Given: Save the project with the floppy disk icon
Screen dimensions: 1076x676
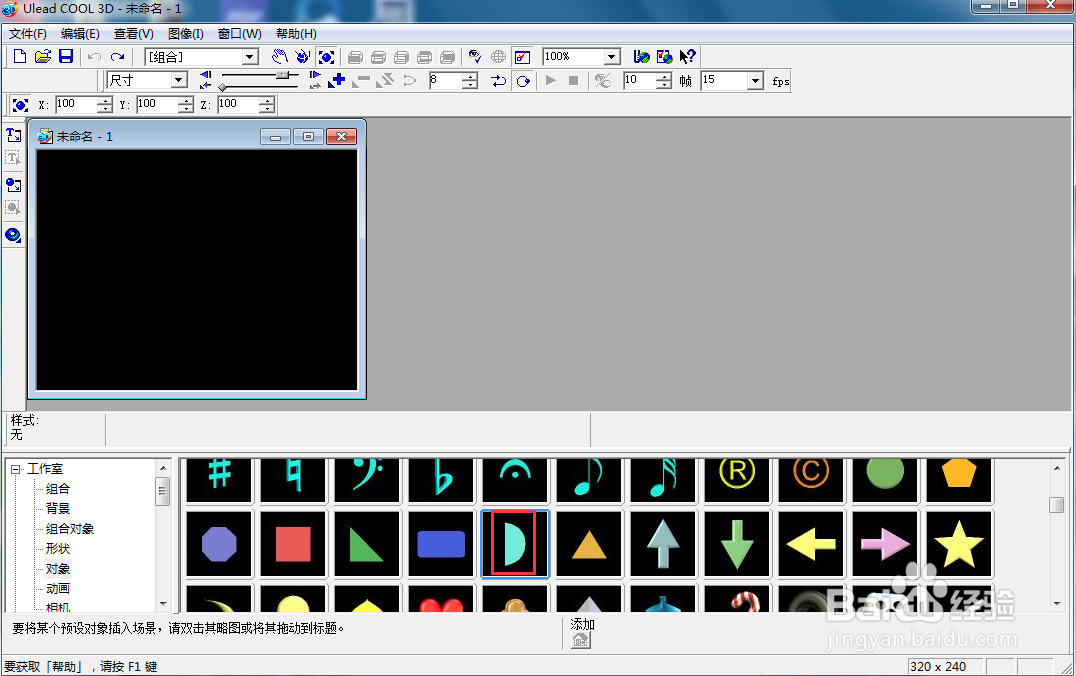Looking at the screenshot, I should [x=66, y=57].
